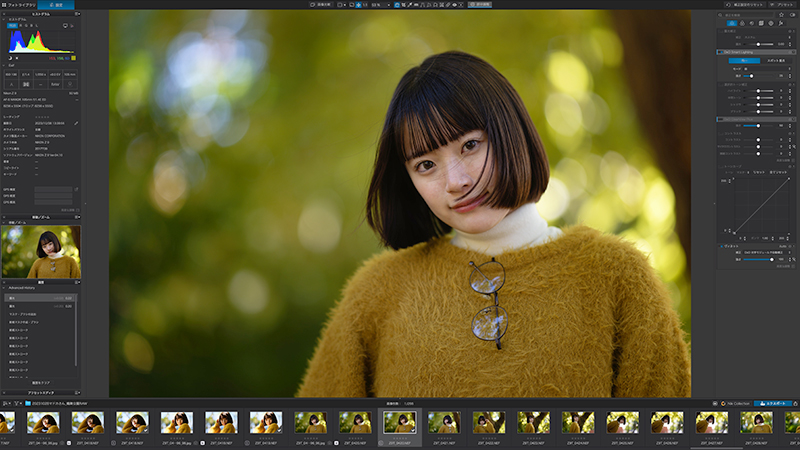Open the view mode dropdown arrow in the toolbar

click(344, 5)
